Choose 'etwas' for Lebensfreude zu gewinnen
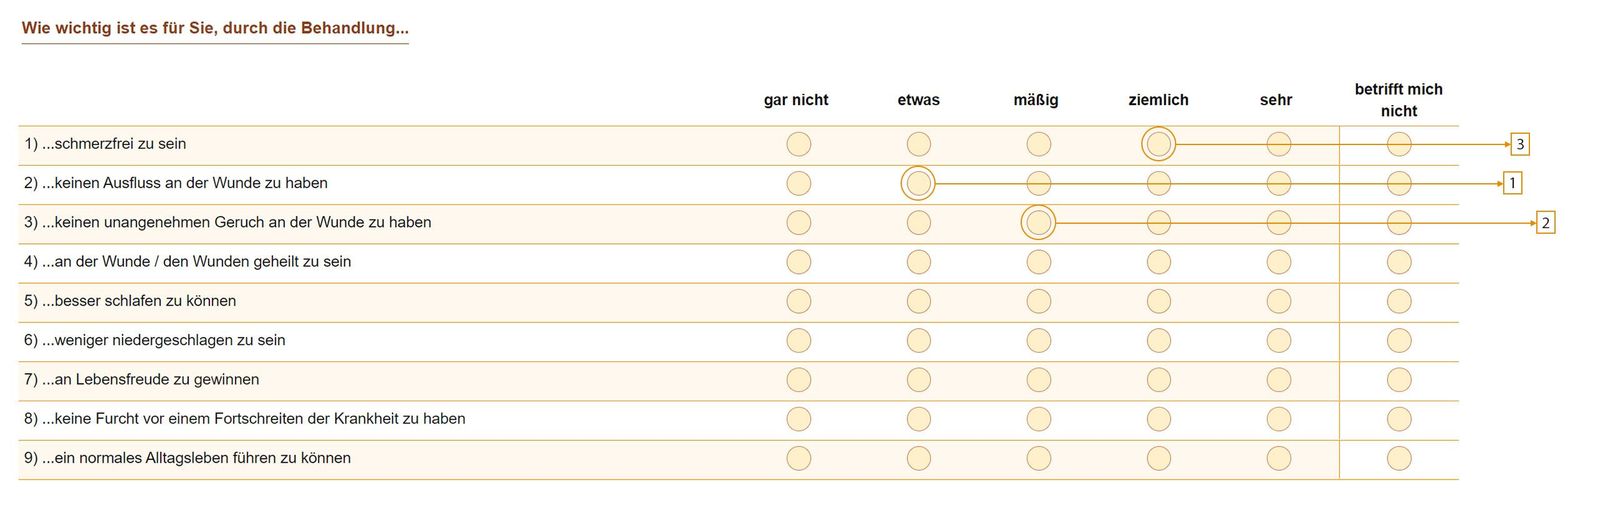The image size is (1600, 522). click(x=918, y=379)
